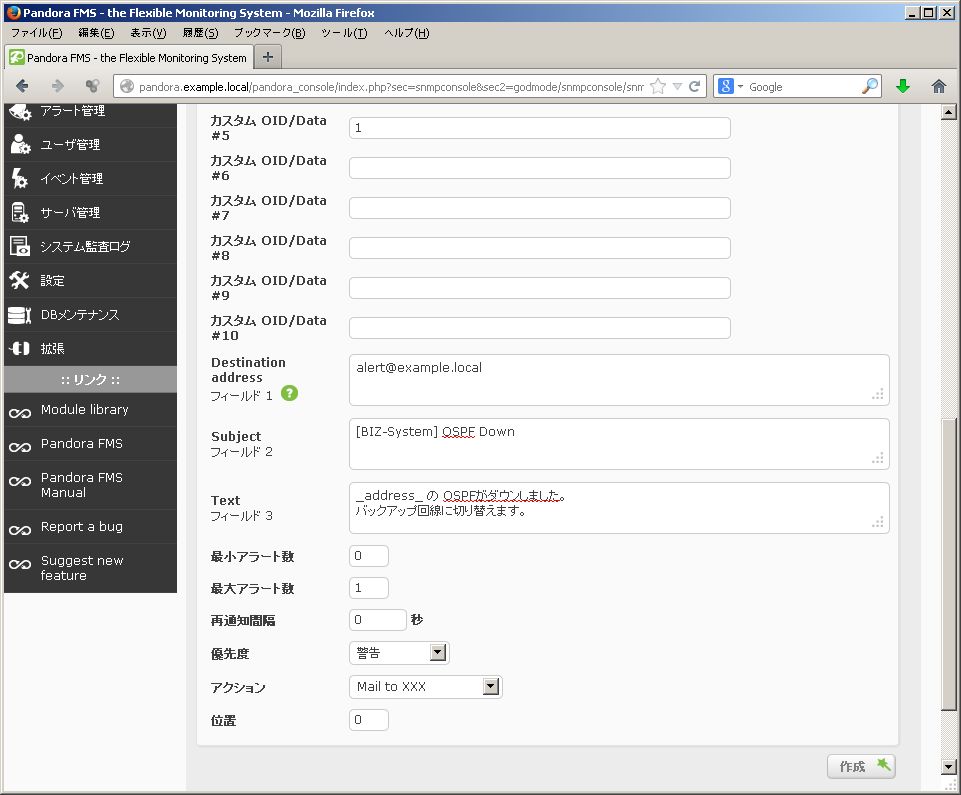Click the 最大アラート数 input box
Screen dimensions: 961x795
click(368, 588)
